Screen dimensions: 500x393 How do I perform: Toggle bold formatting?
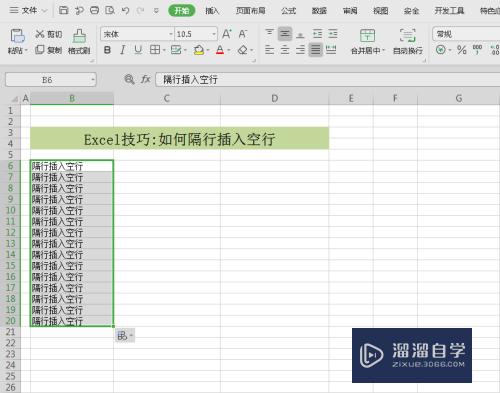click(x=107, y=50)
